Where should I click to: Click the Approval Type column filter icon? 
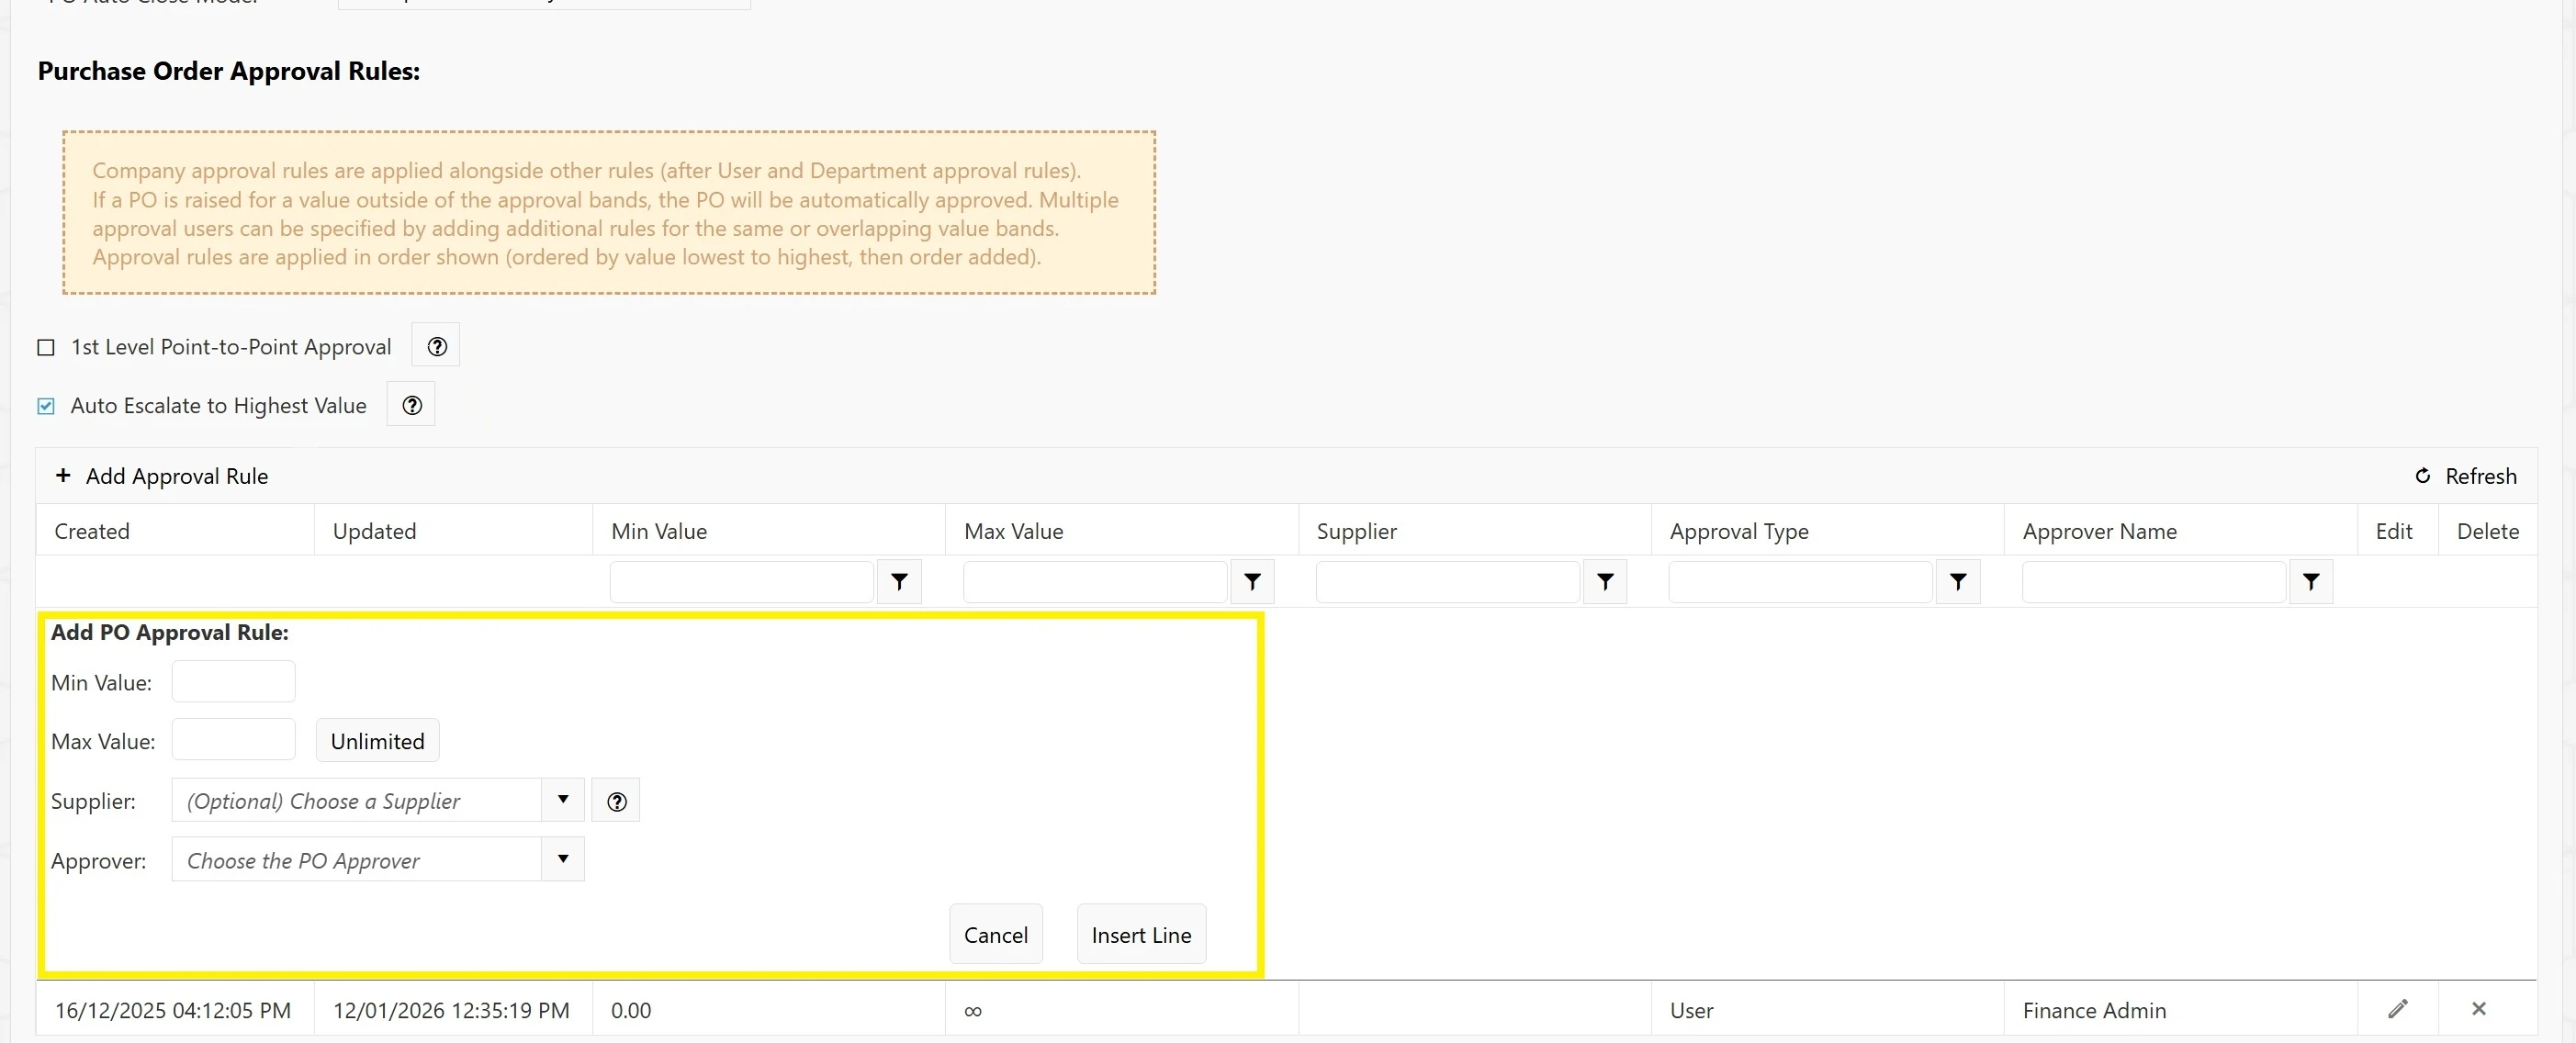pos(1958,582)
